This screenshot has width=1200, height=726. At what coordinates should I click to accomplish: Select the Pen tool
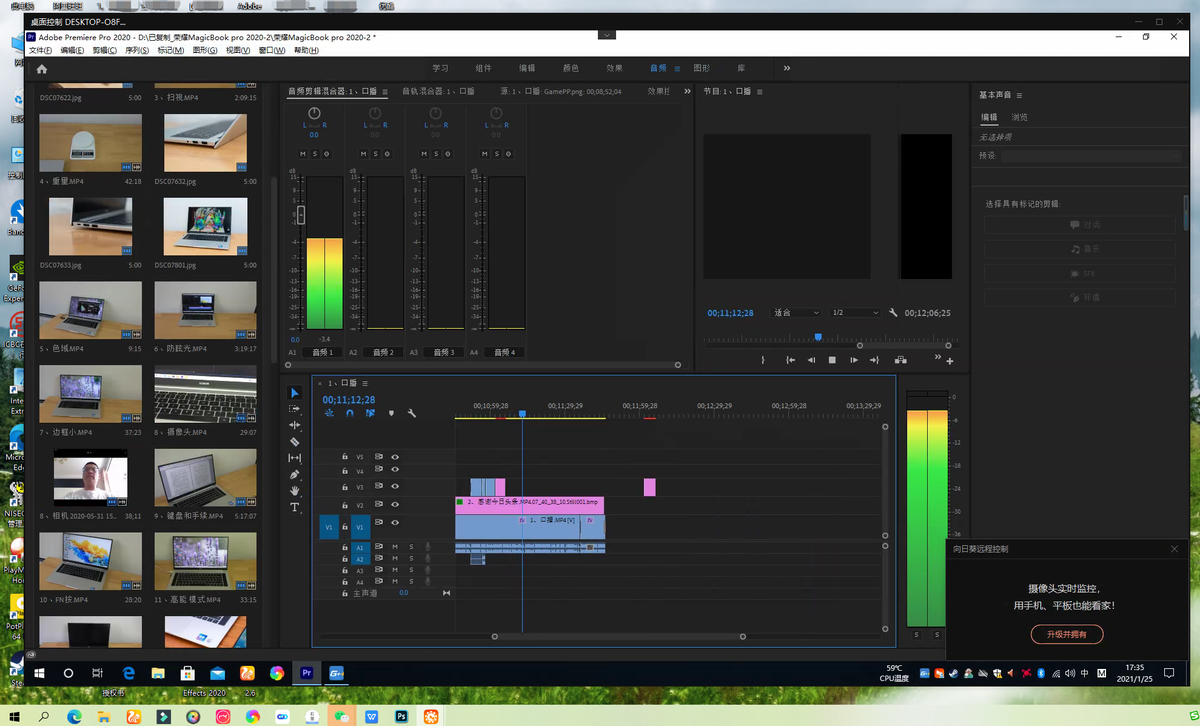[x=295, y=474]
